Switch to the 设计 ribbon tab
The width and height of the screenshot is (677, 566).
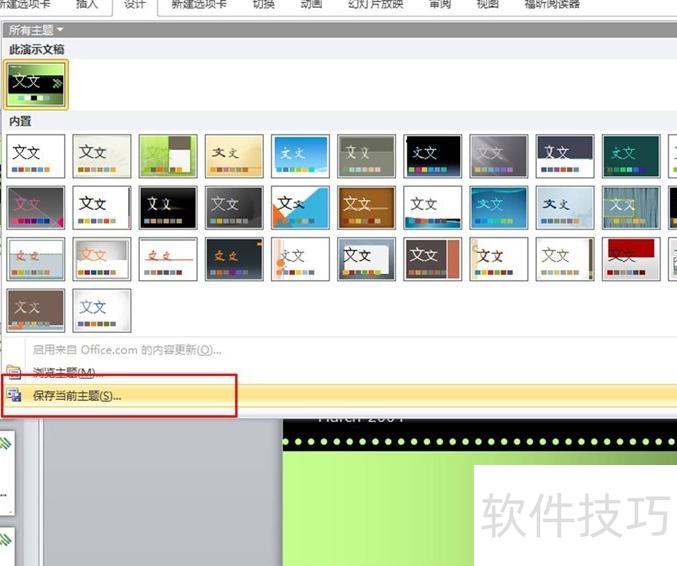[x=135, y=5]
